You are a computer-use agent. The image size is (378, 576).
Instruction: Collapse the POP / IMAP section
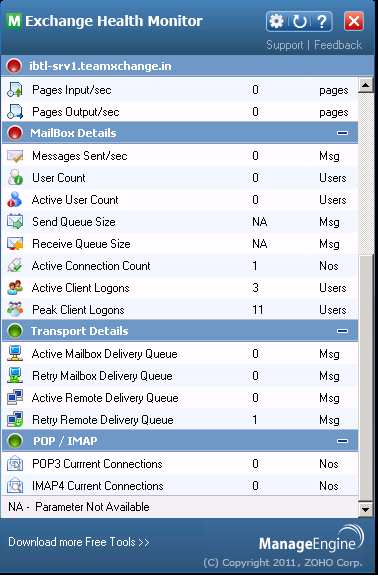click(342, 441)
